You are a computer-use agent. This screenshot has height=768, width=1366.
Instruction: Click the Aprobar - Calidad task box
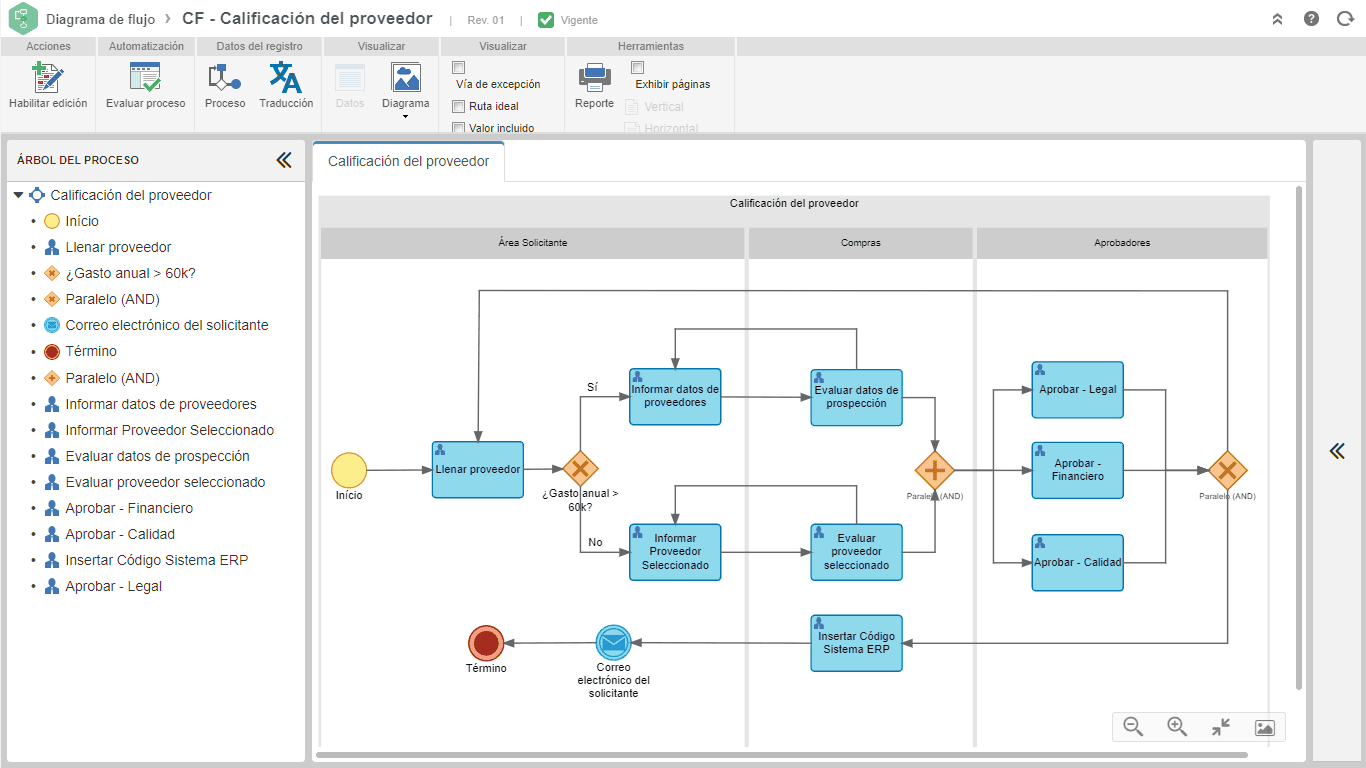[1078, 563]
